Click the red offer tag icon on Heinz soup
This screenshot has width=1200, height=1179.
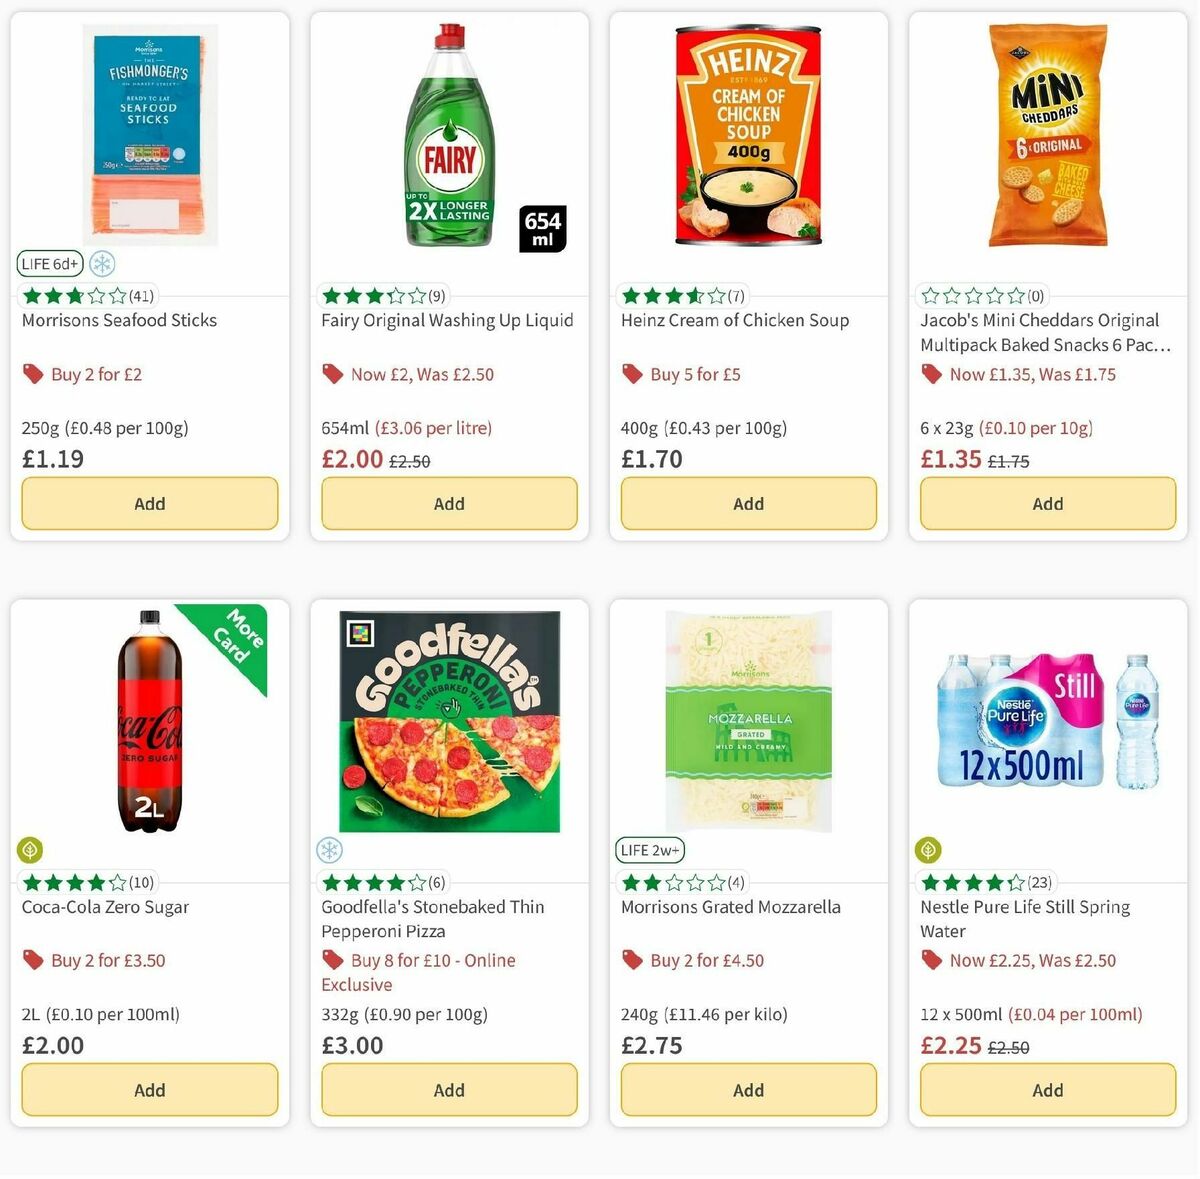tap(632, 373)
